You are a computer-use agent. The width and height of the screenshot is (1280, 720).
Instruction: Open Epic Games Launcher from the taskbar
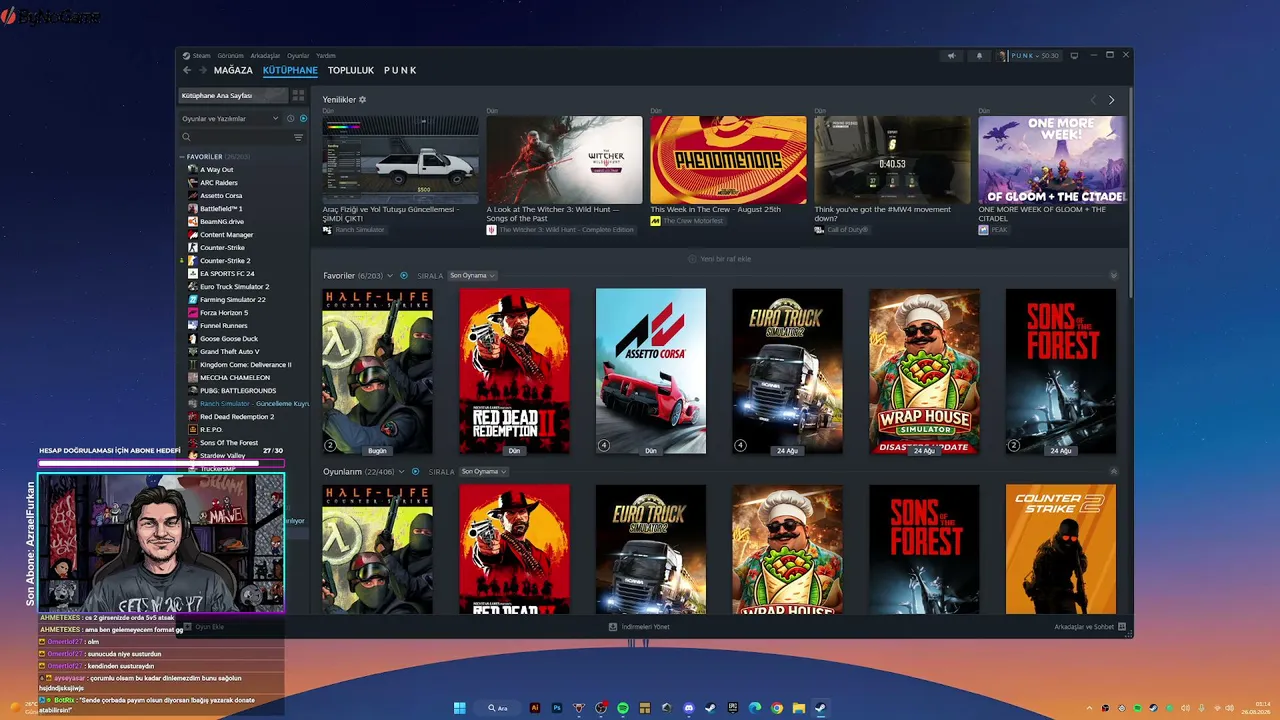coord(733,708)
